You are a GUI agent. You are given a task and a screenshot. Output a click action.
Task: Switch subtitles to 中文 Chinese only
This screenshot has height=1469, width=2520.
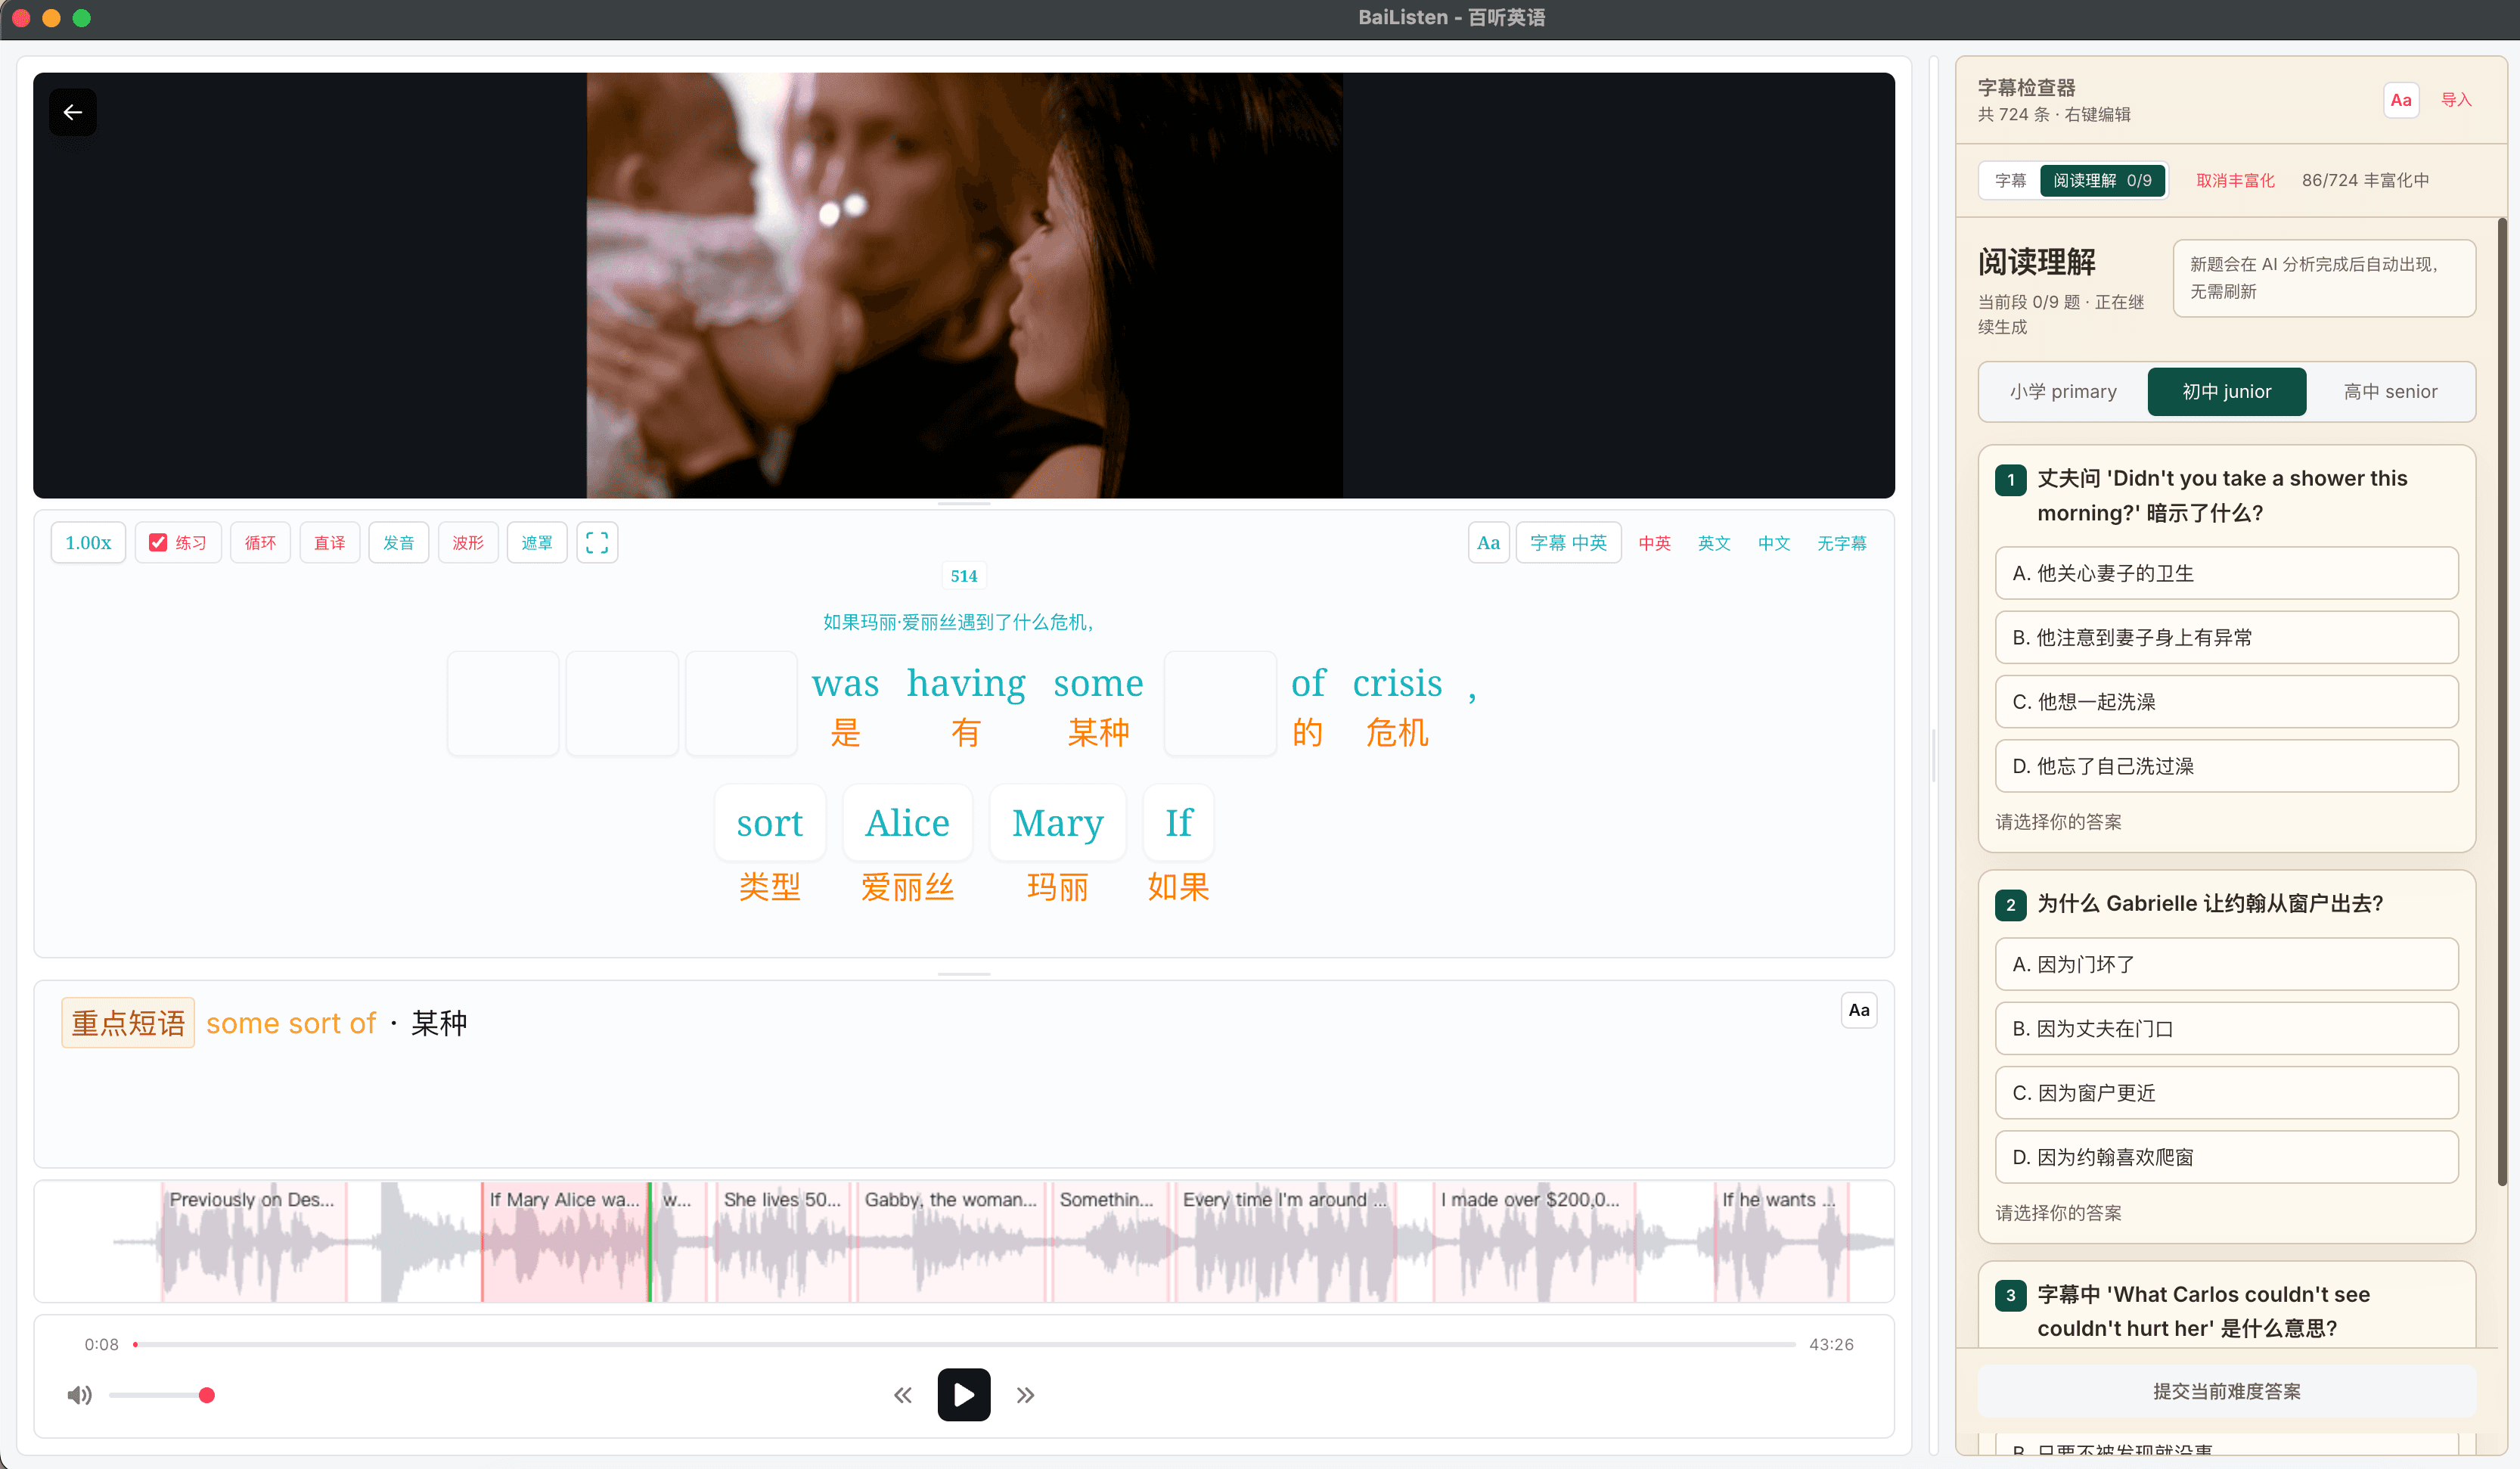tap(1774, 543)
